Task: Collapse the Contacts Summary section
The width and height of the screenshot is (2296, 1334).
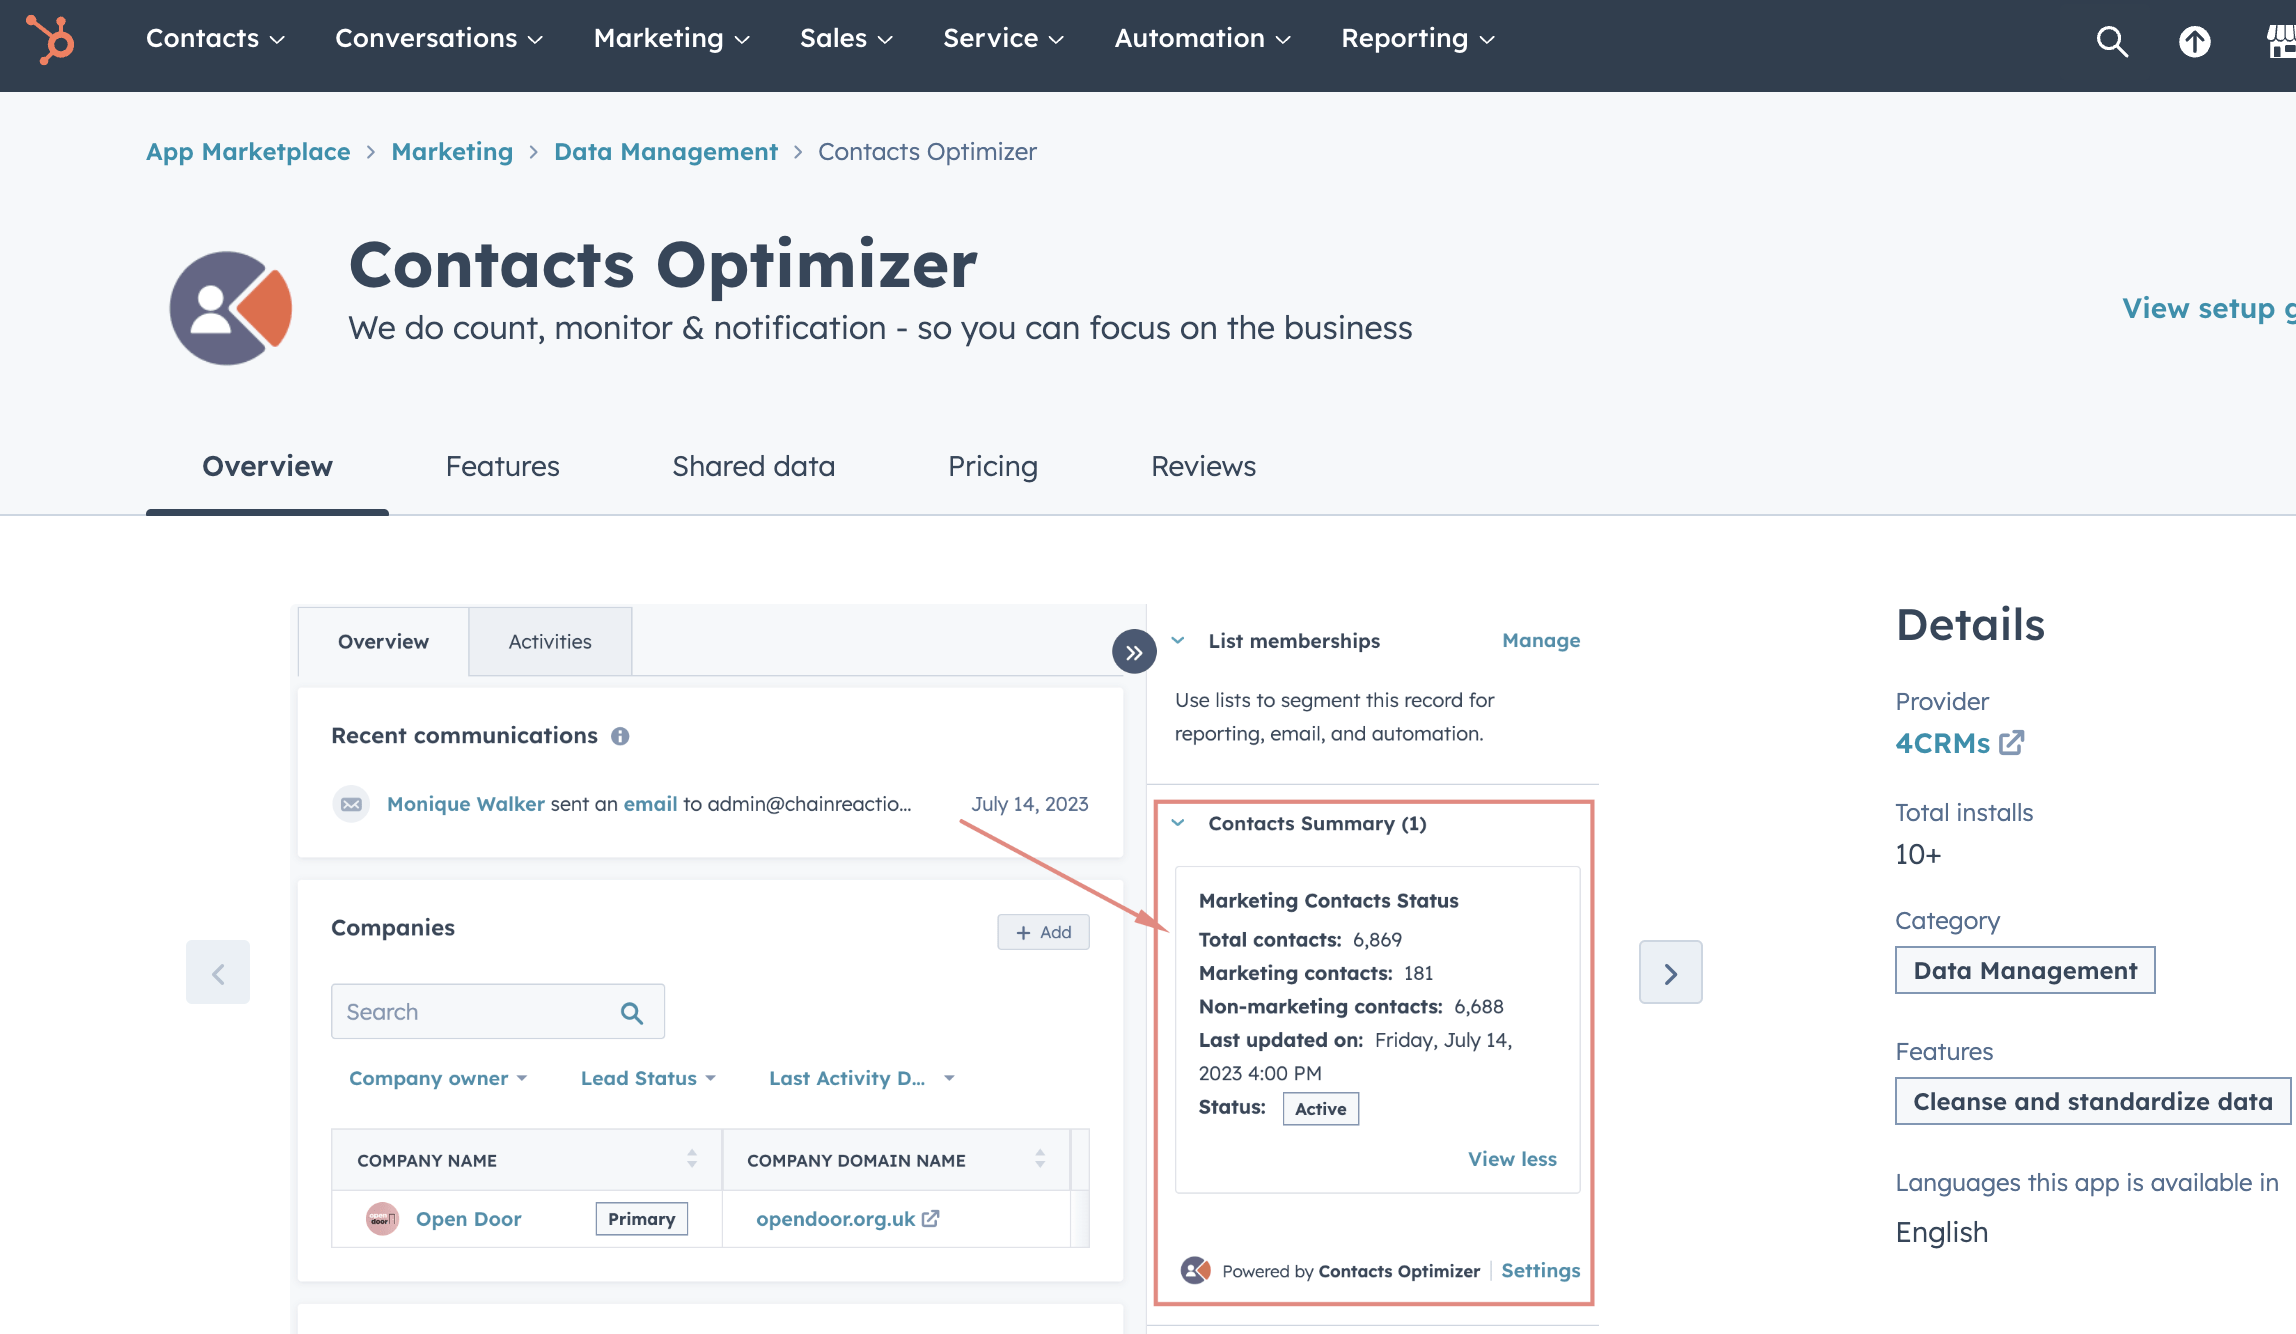Action: pos(1178,823)
